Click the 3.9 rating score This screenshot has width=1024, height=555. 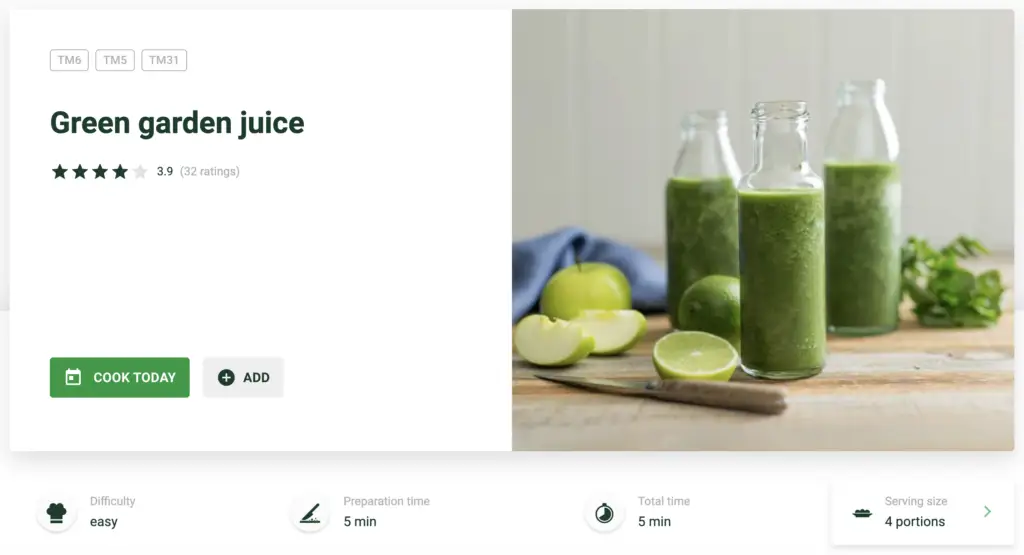[x=165, y=172]
